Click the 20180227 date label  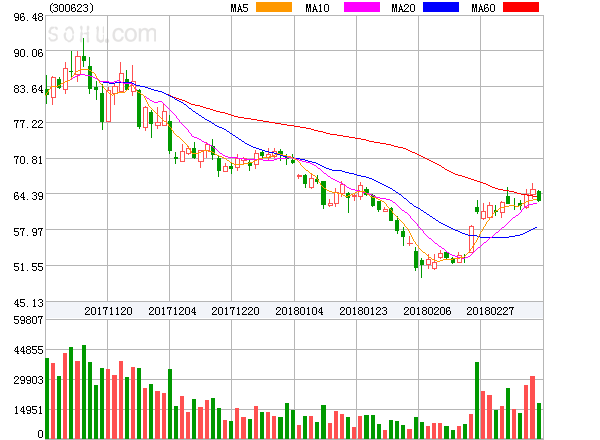[x=490, y=311]
